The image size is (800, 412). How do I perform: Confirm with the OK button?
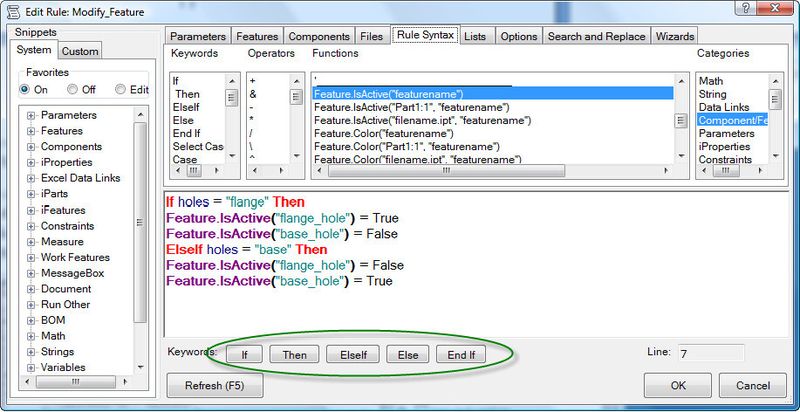click(678, 385)
